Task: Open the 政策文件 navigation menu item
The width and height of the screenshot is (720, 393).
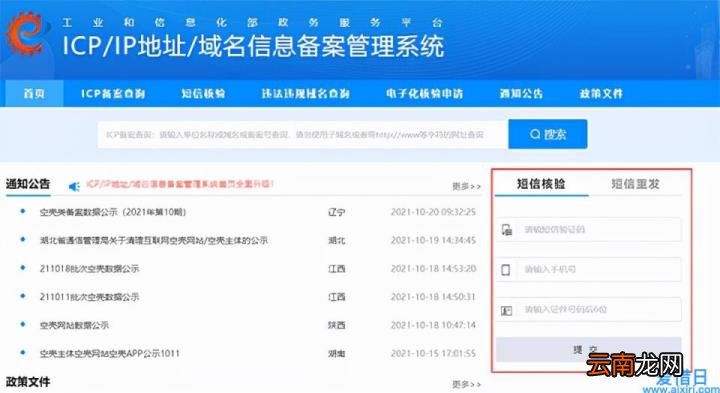Action: pos(601,94)
